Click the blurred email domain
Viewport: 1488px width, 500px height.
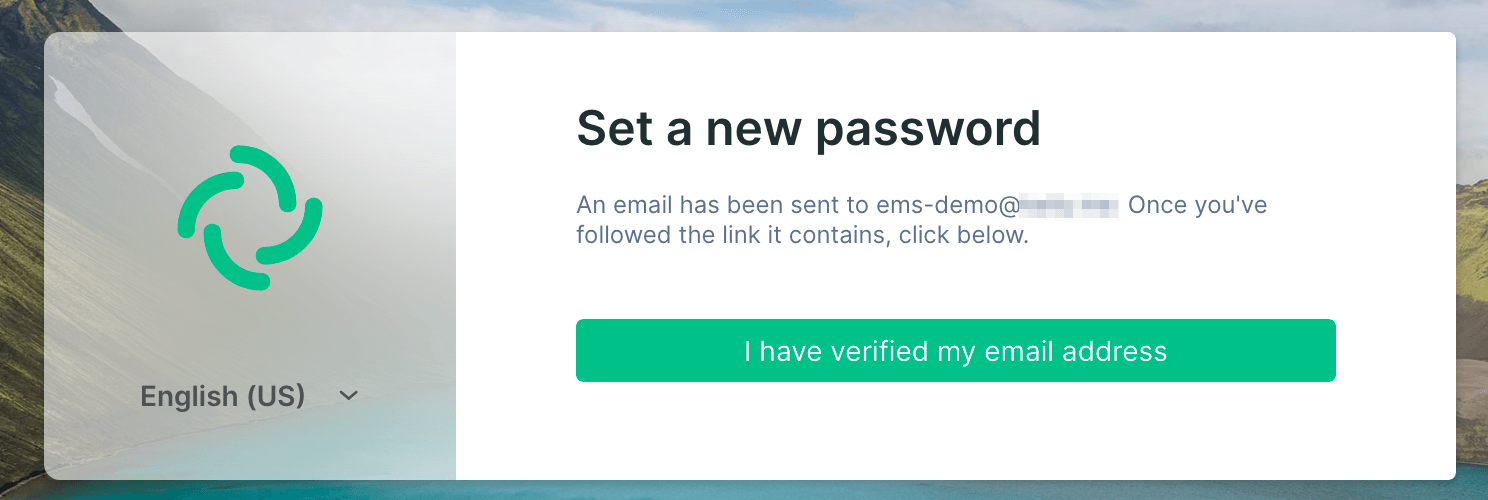point(1055,207)
